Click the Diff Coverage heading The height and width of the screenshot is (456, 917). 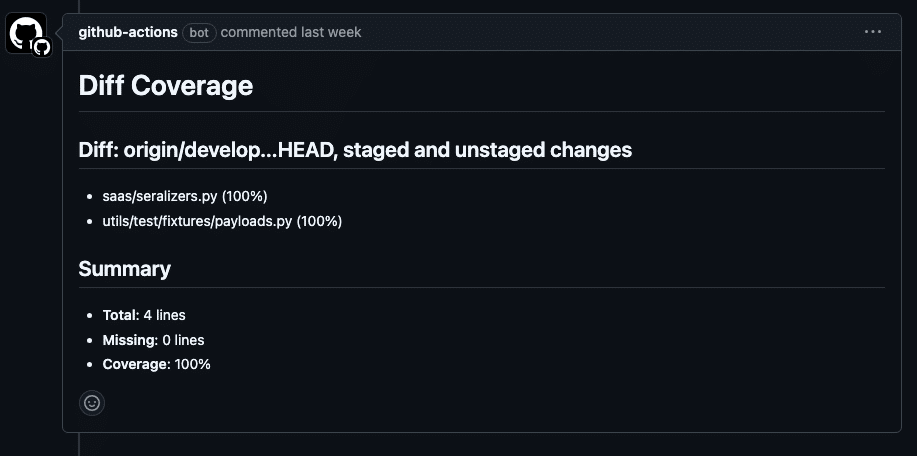(x=166, y=86)
